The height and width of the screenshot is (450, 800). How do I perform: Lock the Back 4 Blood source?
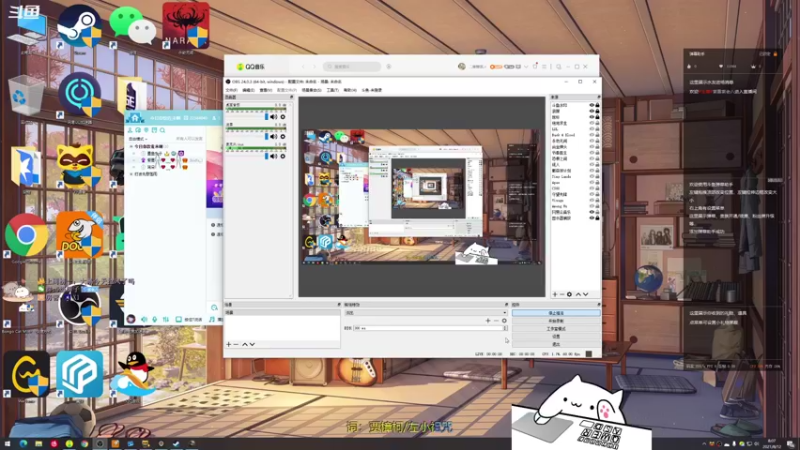pos(597,135)
